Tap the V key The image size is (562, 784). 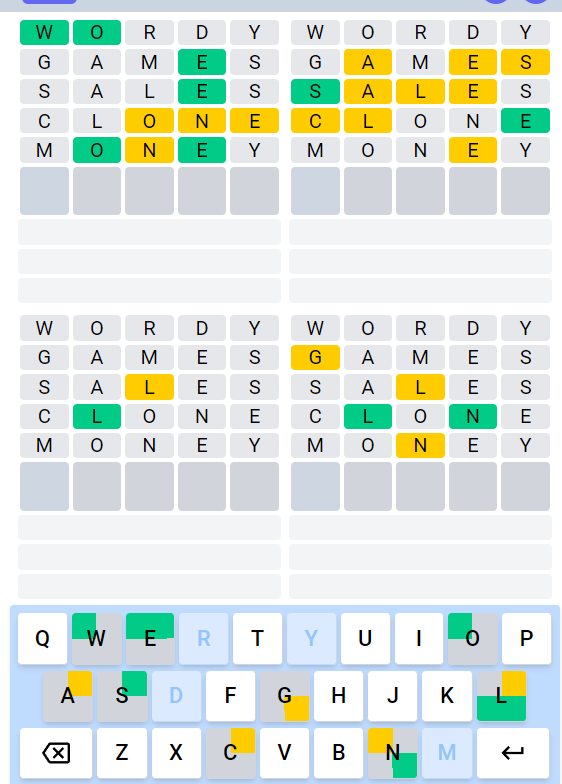284,753
